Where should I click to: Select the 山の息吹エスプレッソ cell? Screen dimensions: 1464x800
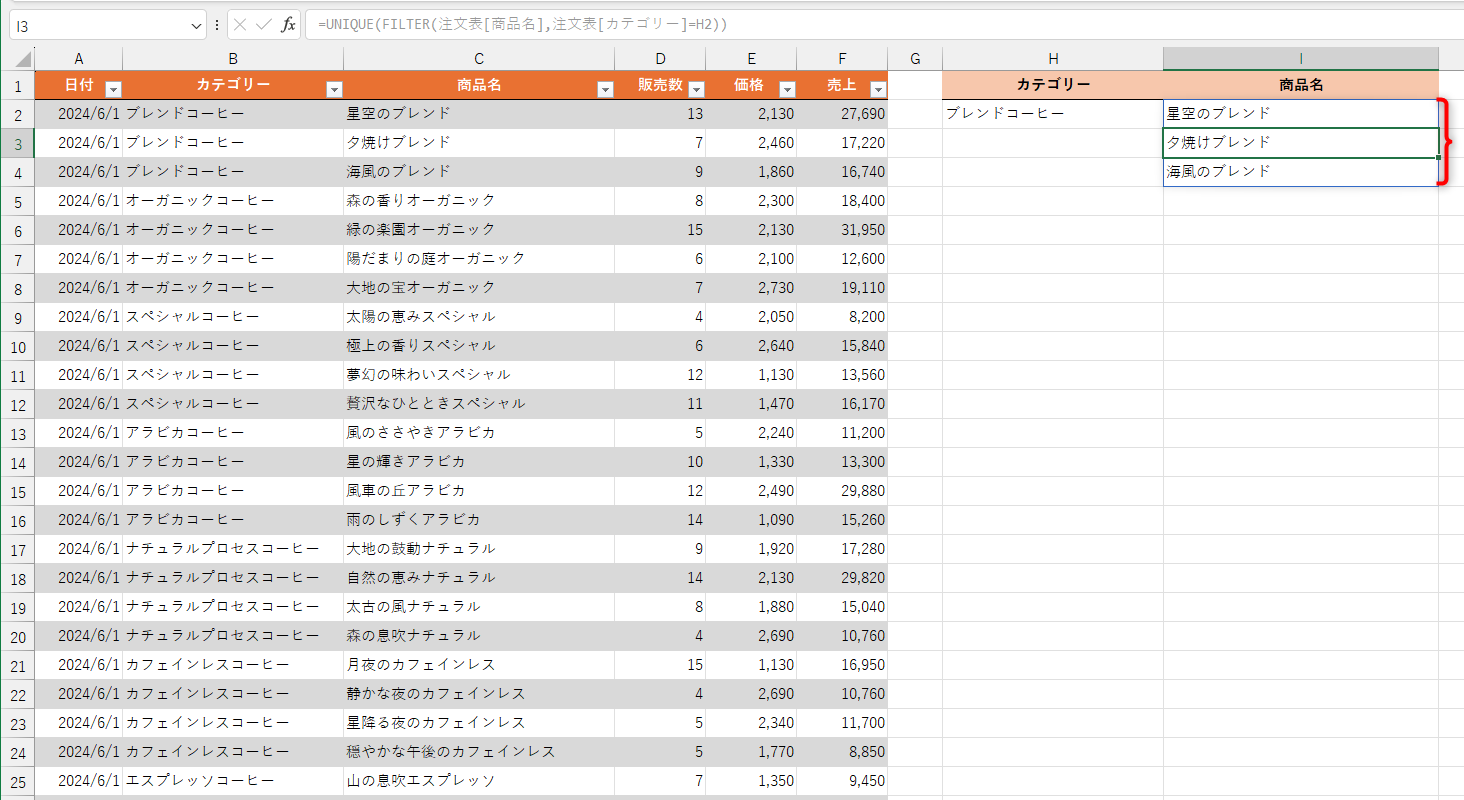[479, 781]
